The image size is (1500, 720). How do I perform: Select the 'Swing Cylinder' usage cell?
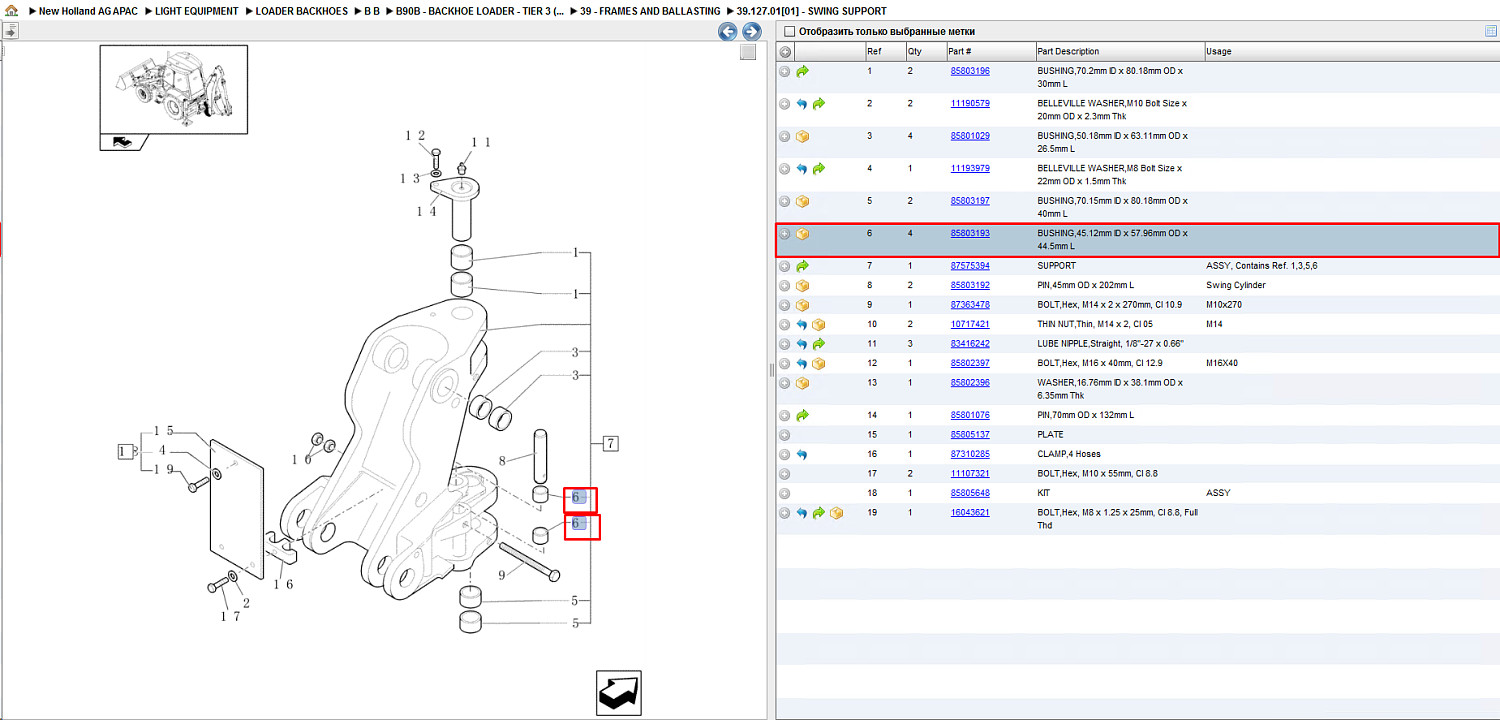pyautogui.click(x=1236, y=286)
